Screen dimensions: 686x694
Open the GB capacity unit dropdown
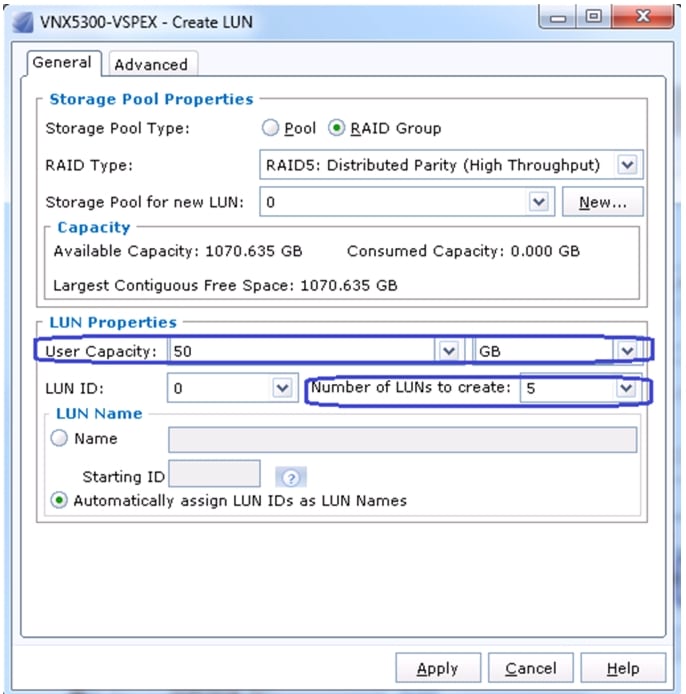[627, 351]
